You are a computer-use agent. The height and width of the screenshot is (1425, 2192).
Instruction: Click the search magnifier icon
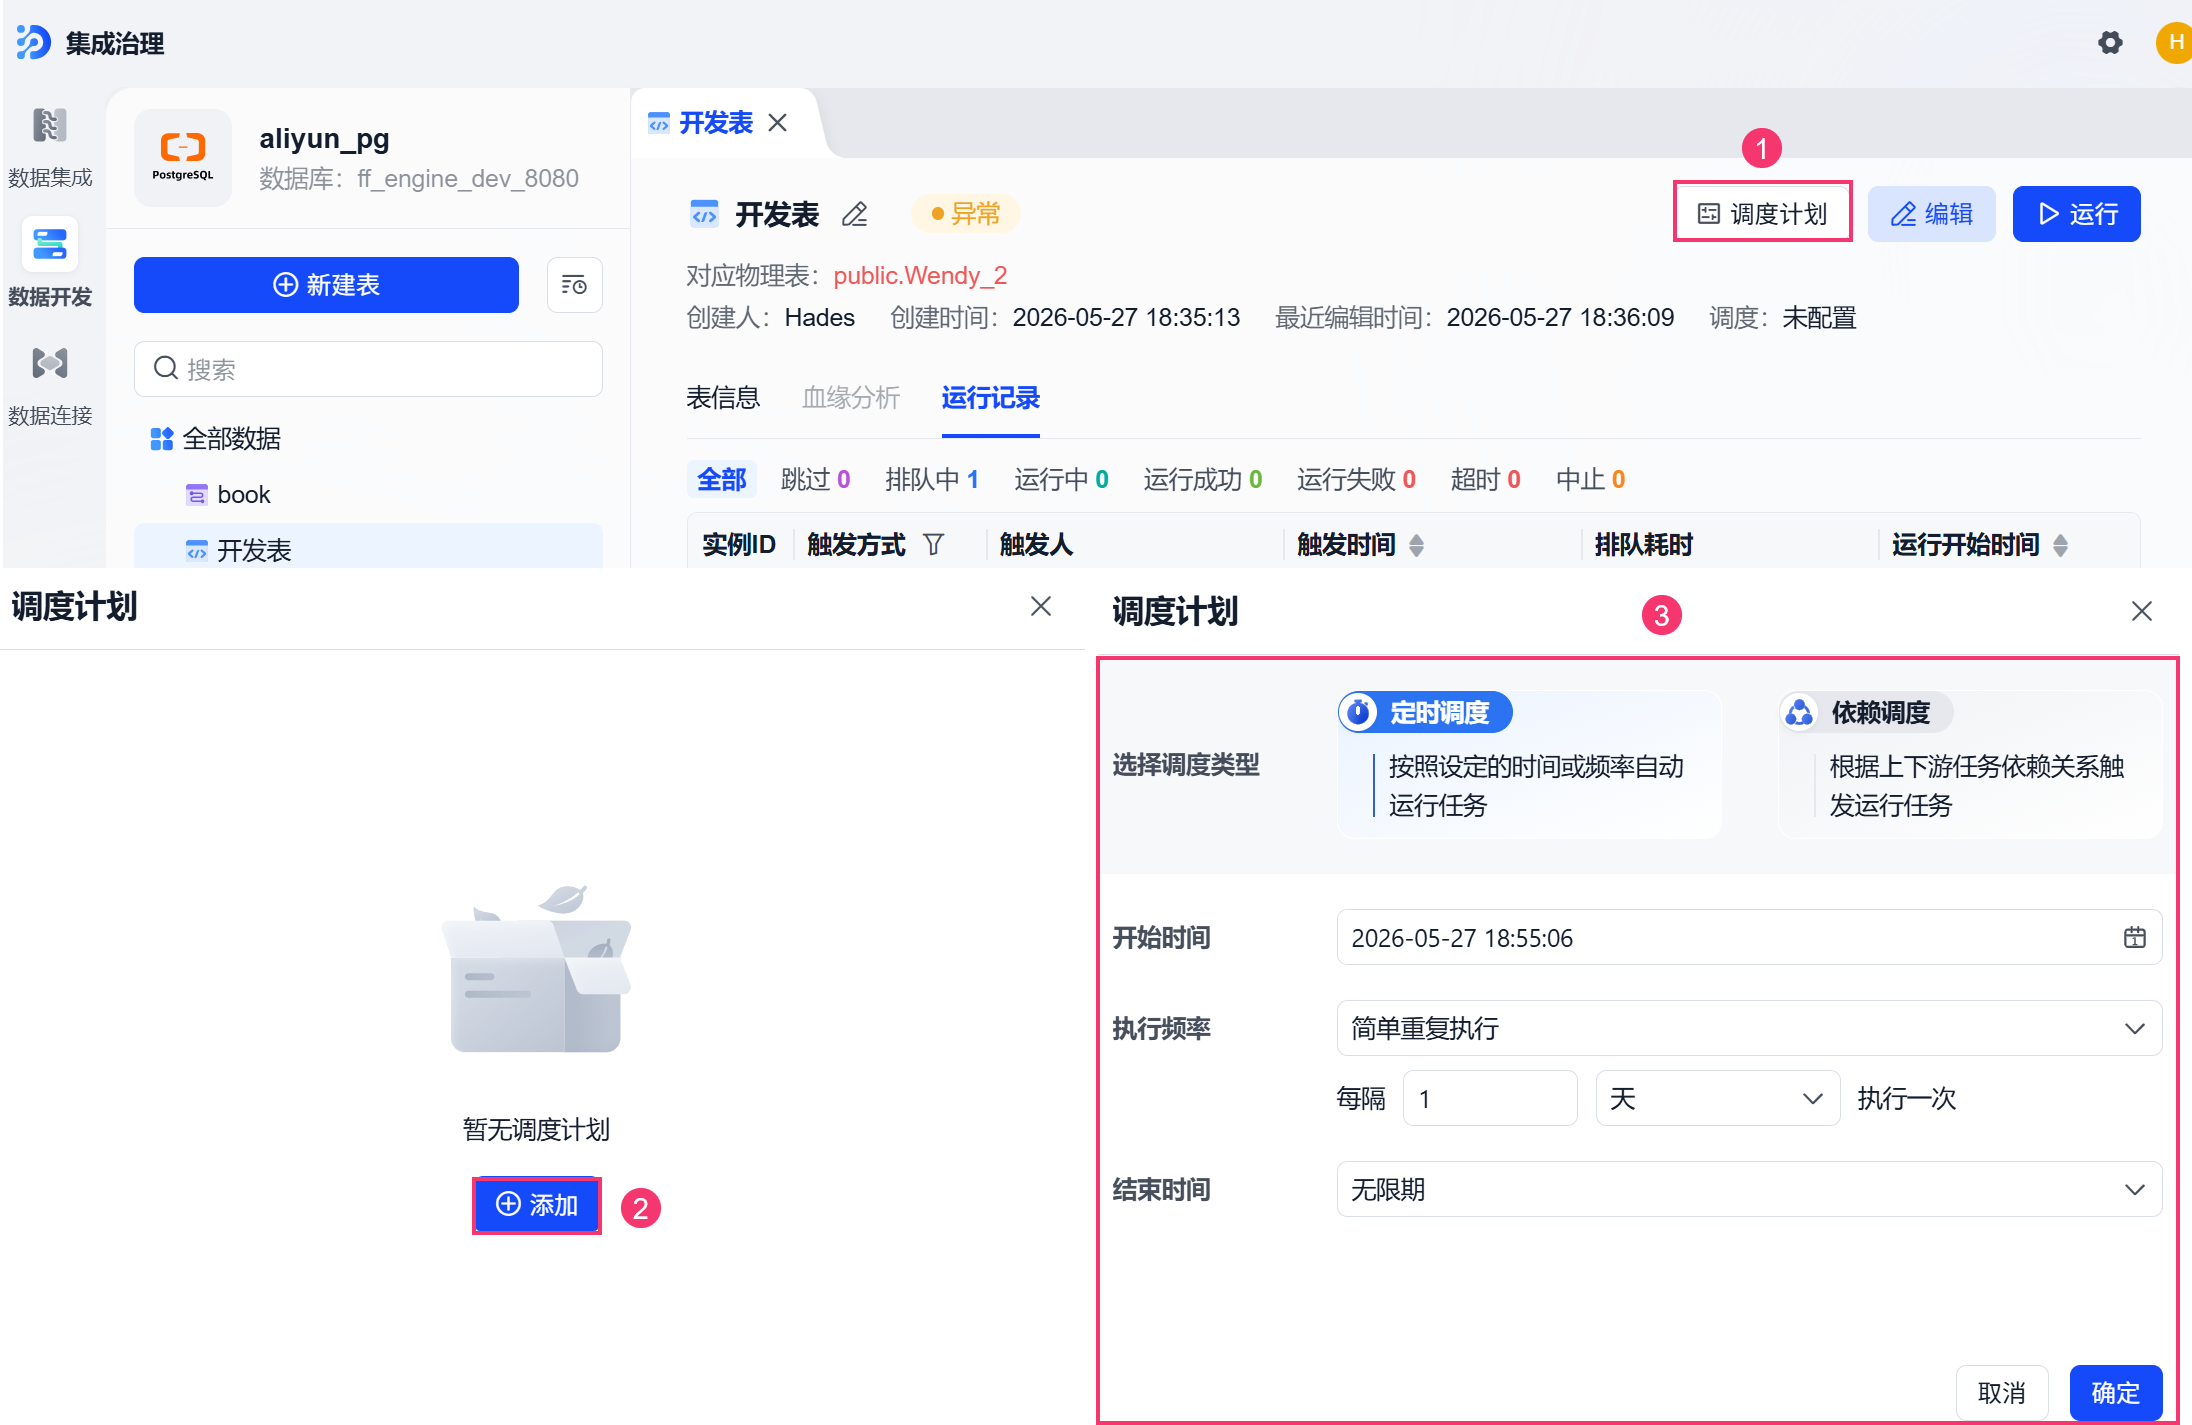click(165, 369)
